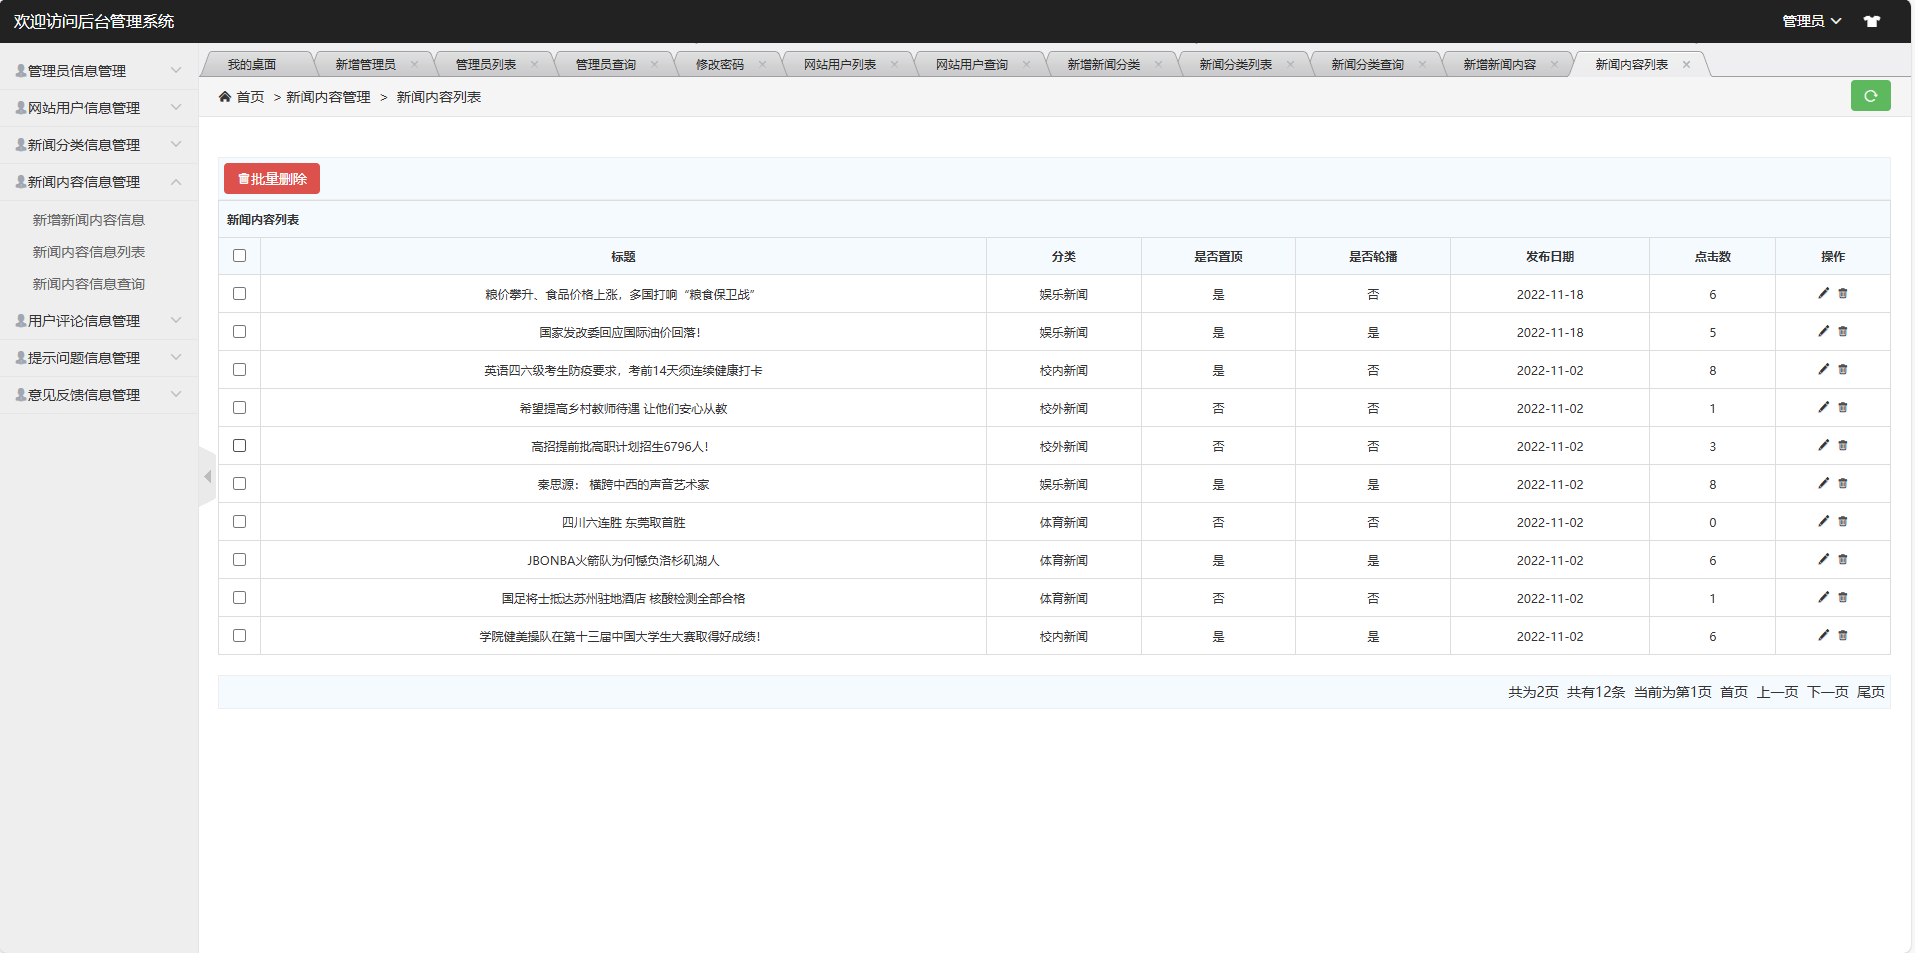Viewport: 1915px width, 953px height.
Task: Open 新闻内容信息查询 sidebar item
Action: pyautogui.click(x=89, y=284)
